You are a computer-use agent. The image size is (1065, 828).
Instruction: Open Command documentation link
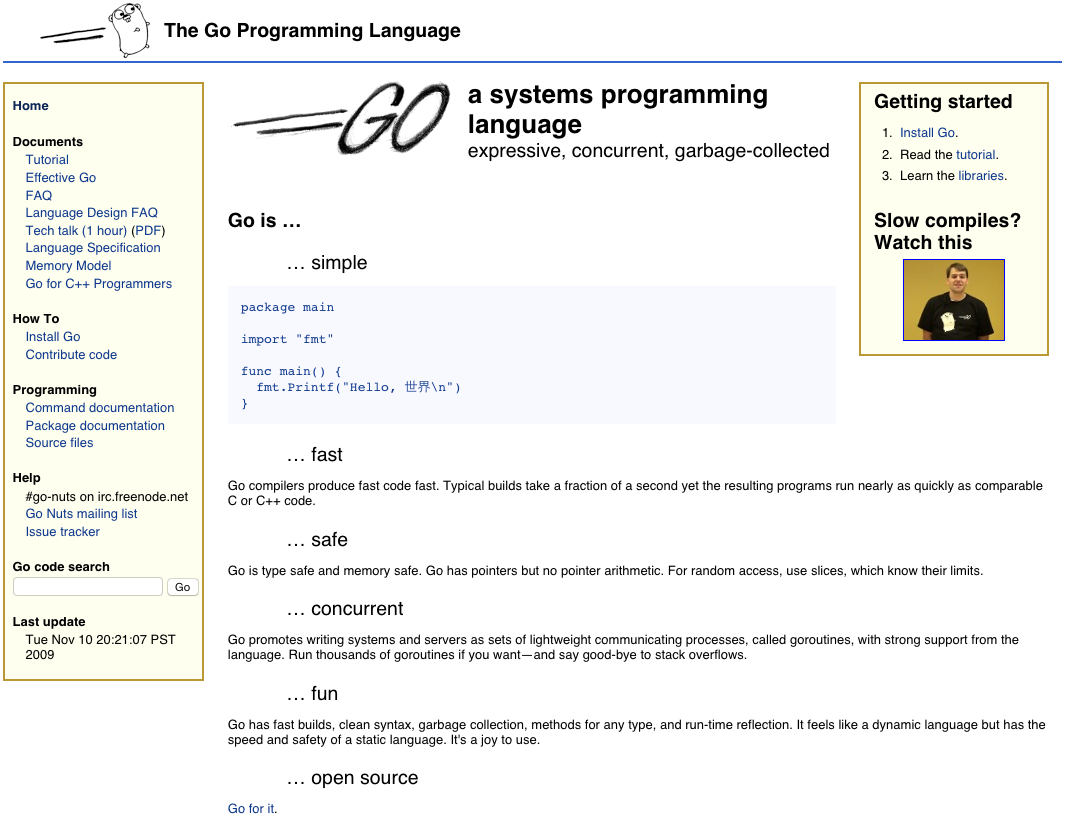point(100,408)
